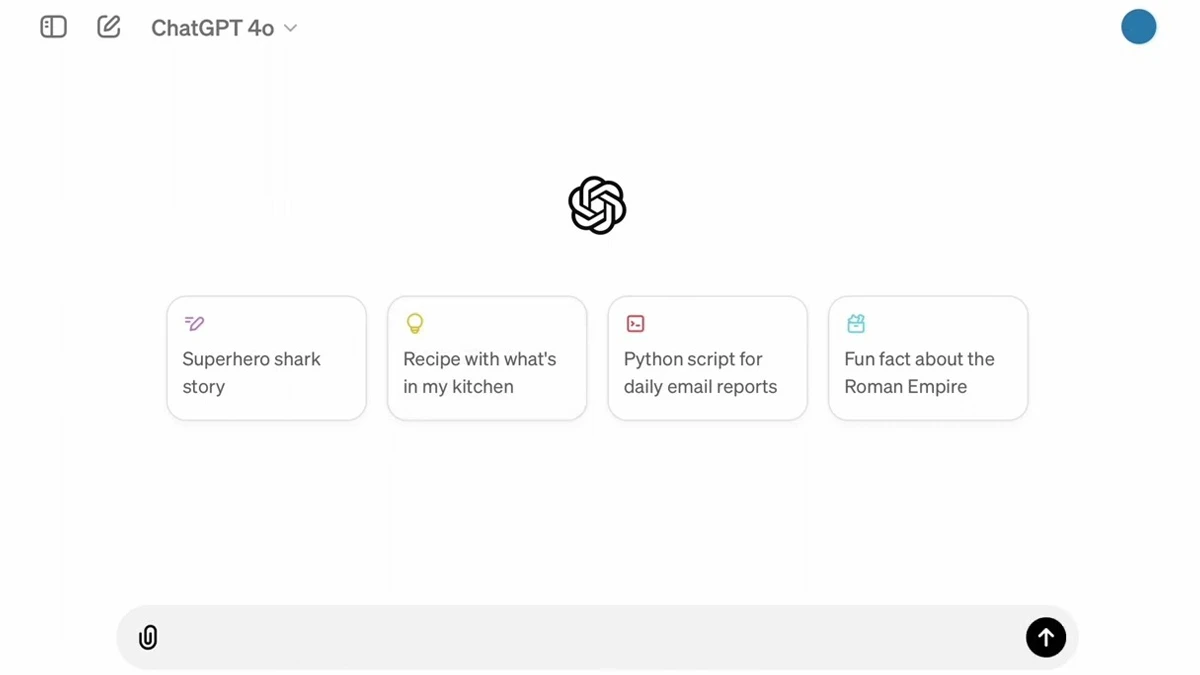Click Roman Empire text in last card
This screenshot has height=675, width=1200.
point(906,386)
